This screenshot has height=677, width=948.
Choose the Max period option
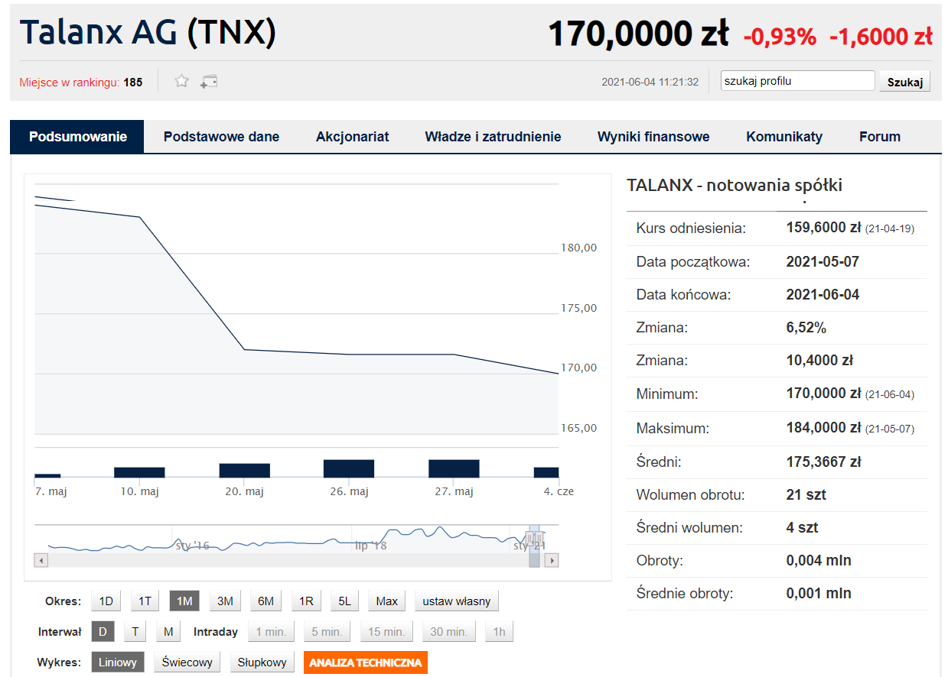click(386, 601)
